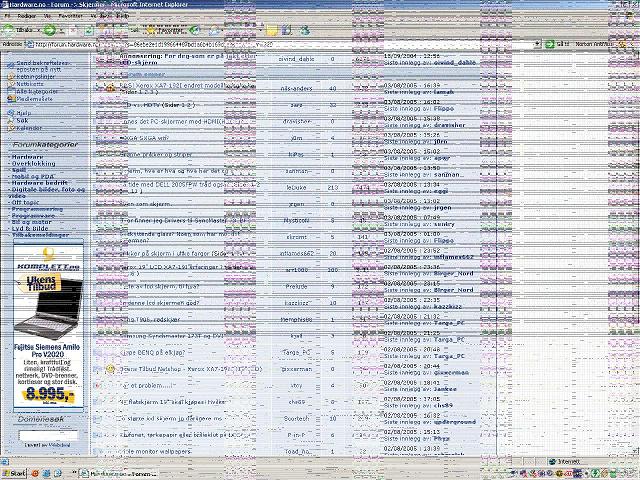Click the Windows Start button
Screen dimensions: 640x480
tap(13, 473)
